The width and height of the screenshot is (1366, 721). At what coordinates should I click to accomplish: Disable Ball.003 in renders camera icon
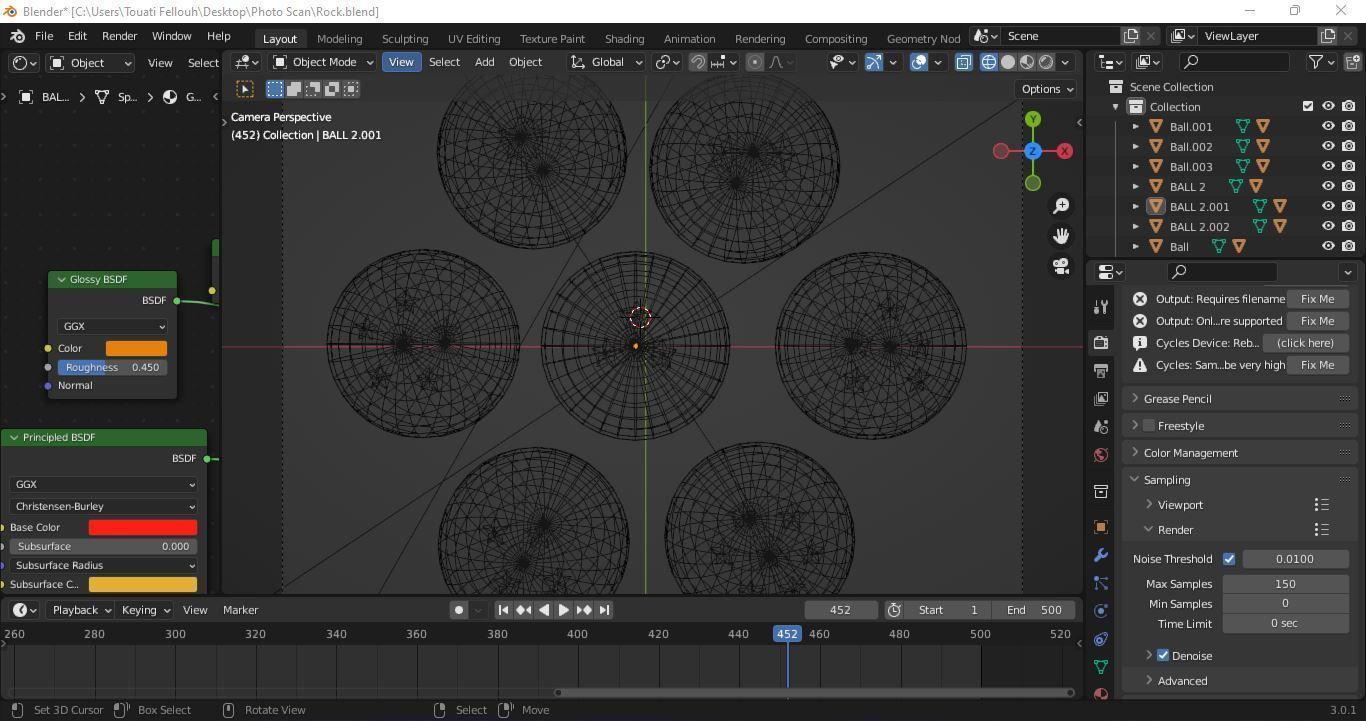pos(1348,167)
